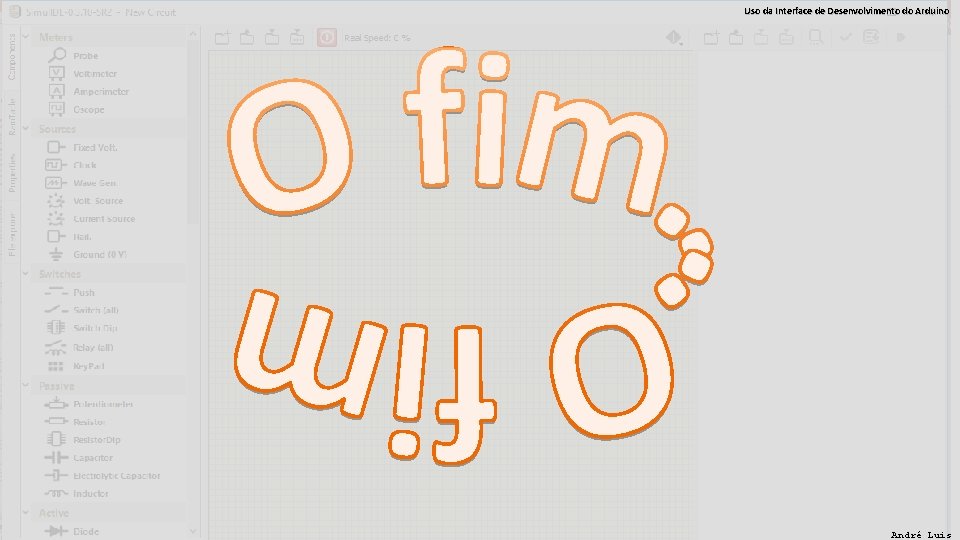The width and height of the screenshot is (960, 540).
Task: Select the Volt. Source component icon
Action: [x=56, y=200]
